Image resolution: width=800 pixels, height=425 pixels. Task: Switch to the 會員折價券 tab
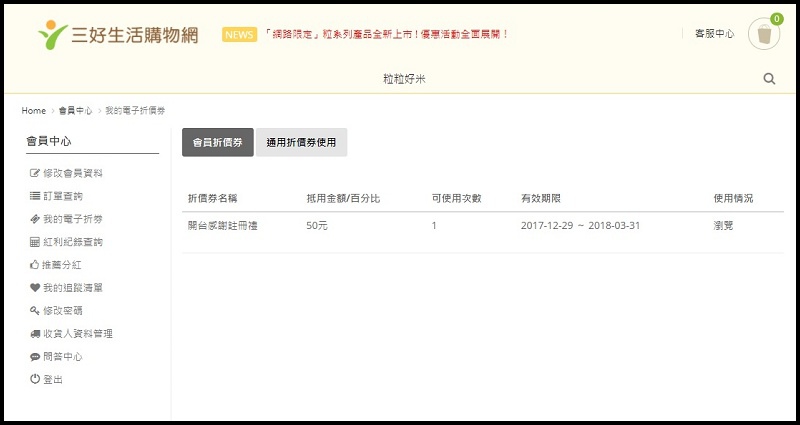pyautogui.click(x=218, y=142)
